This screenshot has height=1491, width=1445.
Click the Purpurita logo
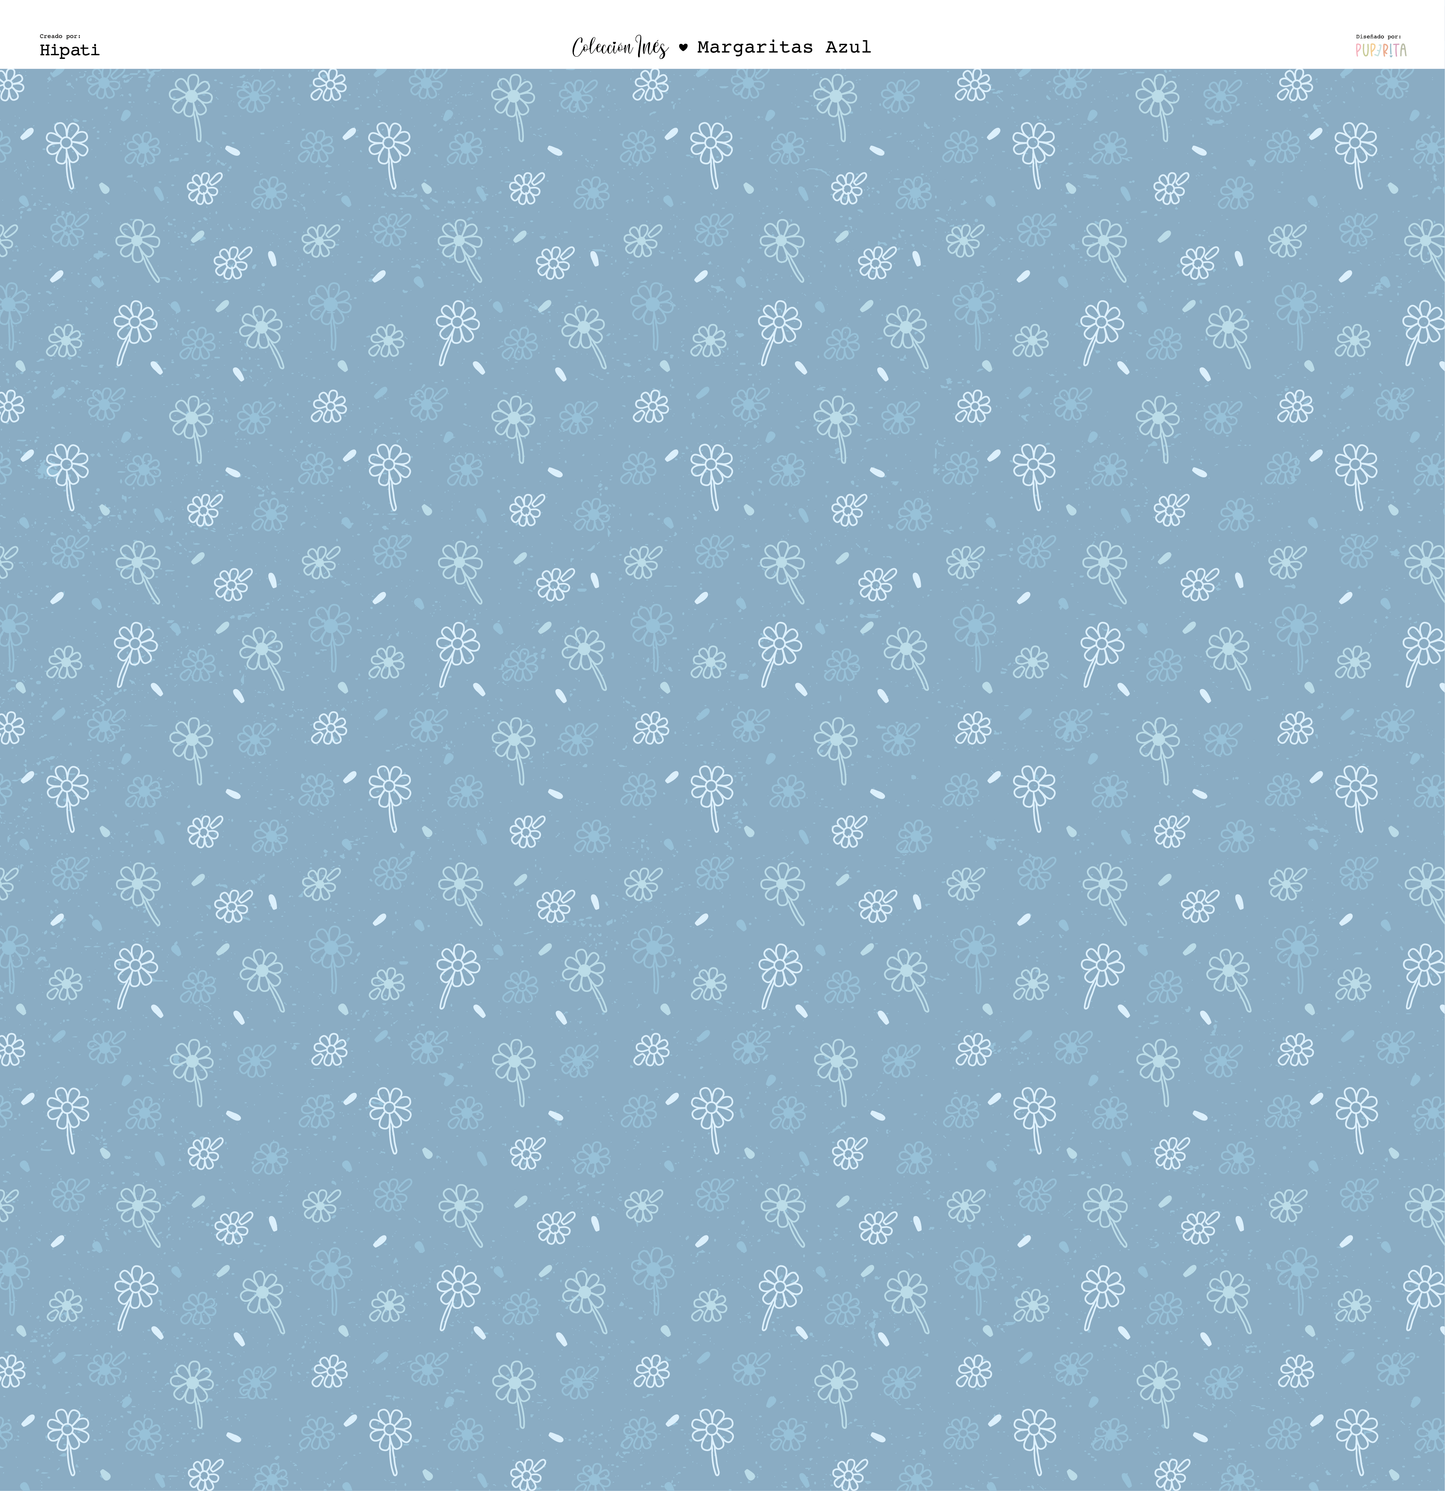click(1381, 50)
